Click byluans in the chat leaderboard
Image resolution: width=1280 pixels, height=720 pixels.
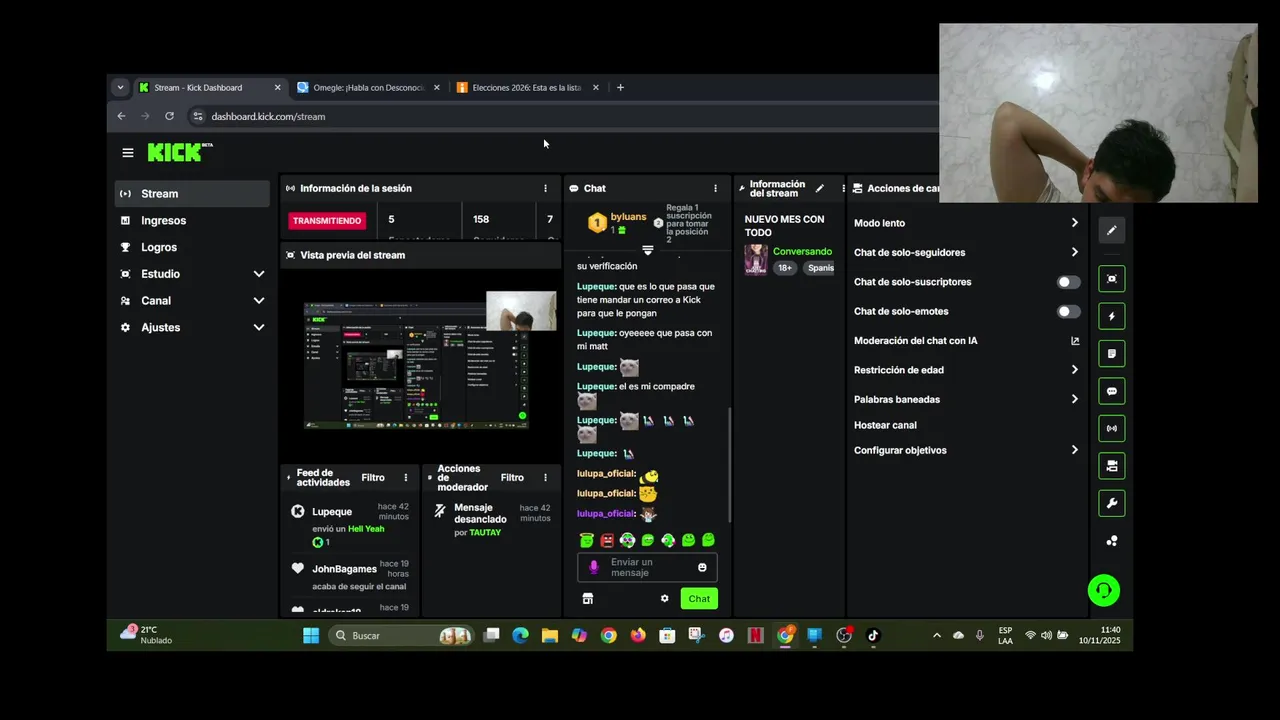tap(628, 217)
